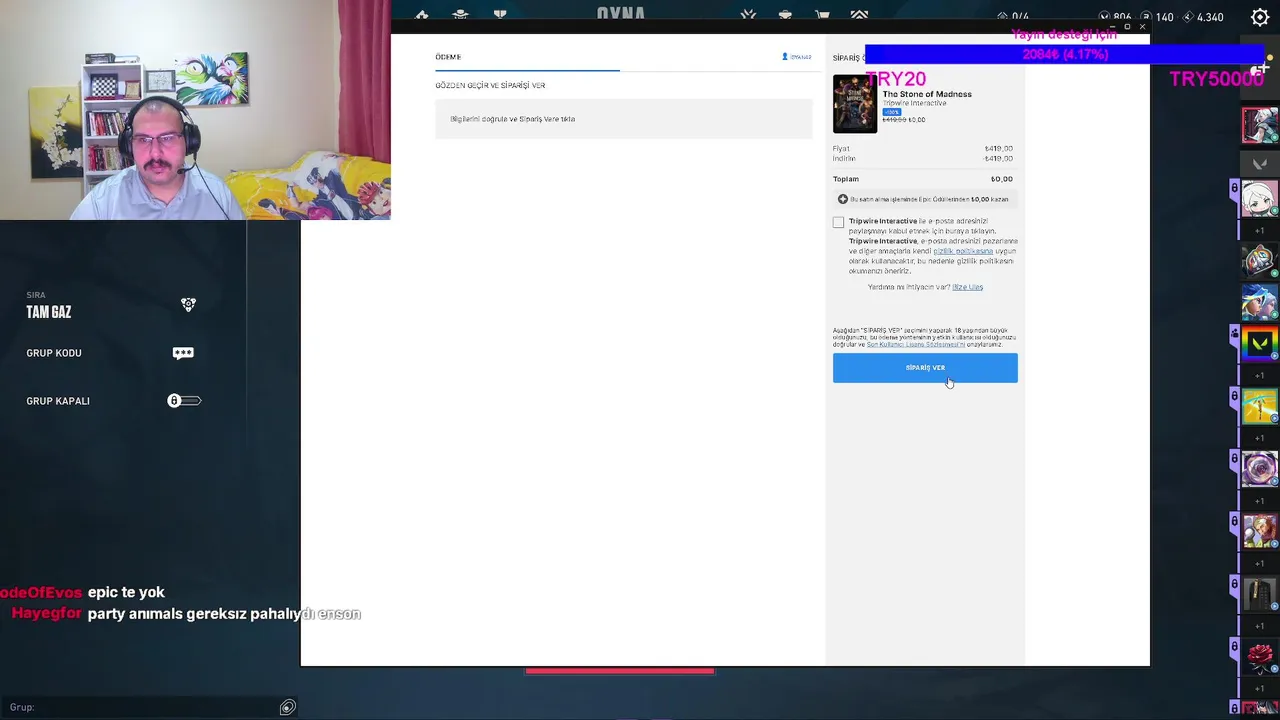Click the agent hat navigation icon
1280x720 pixels.
(x=460, y=15)
